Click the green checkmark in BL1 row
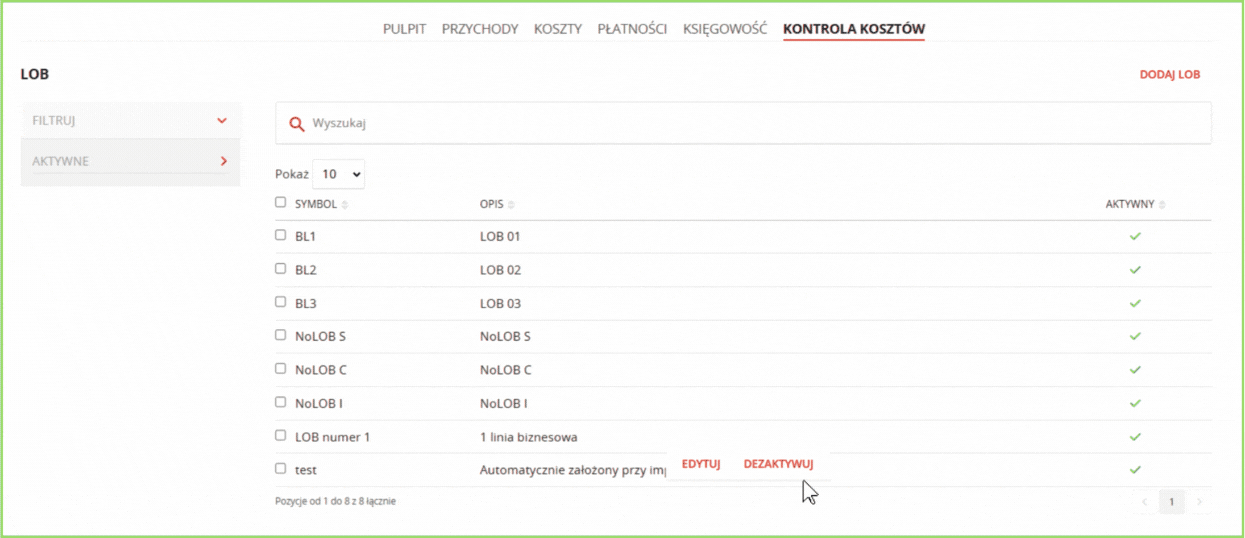 pyautogui.click(x=1135, y=236)
